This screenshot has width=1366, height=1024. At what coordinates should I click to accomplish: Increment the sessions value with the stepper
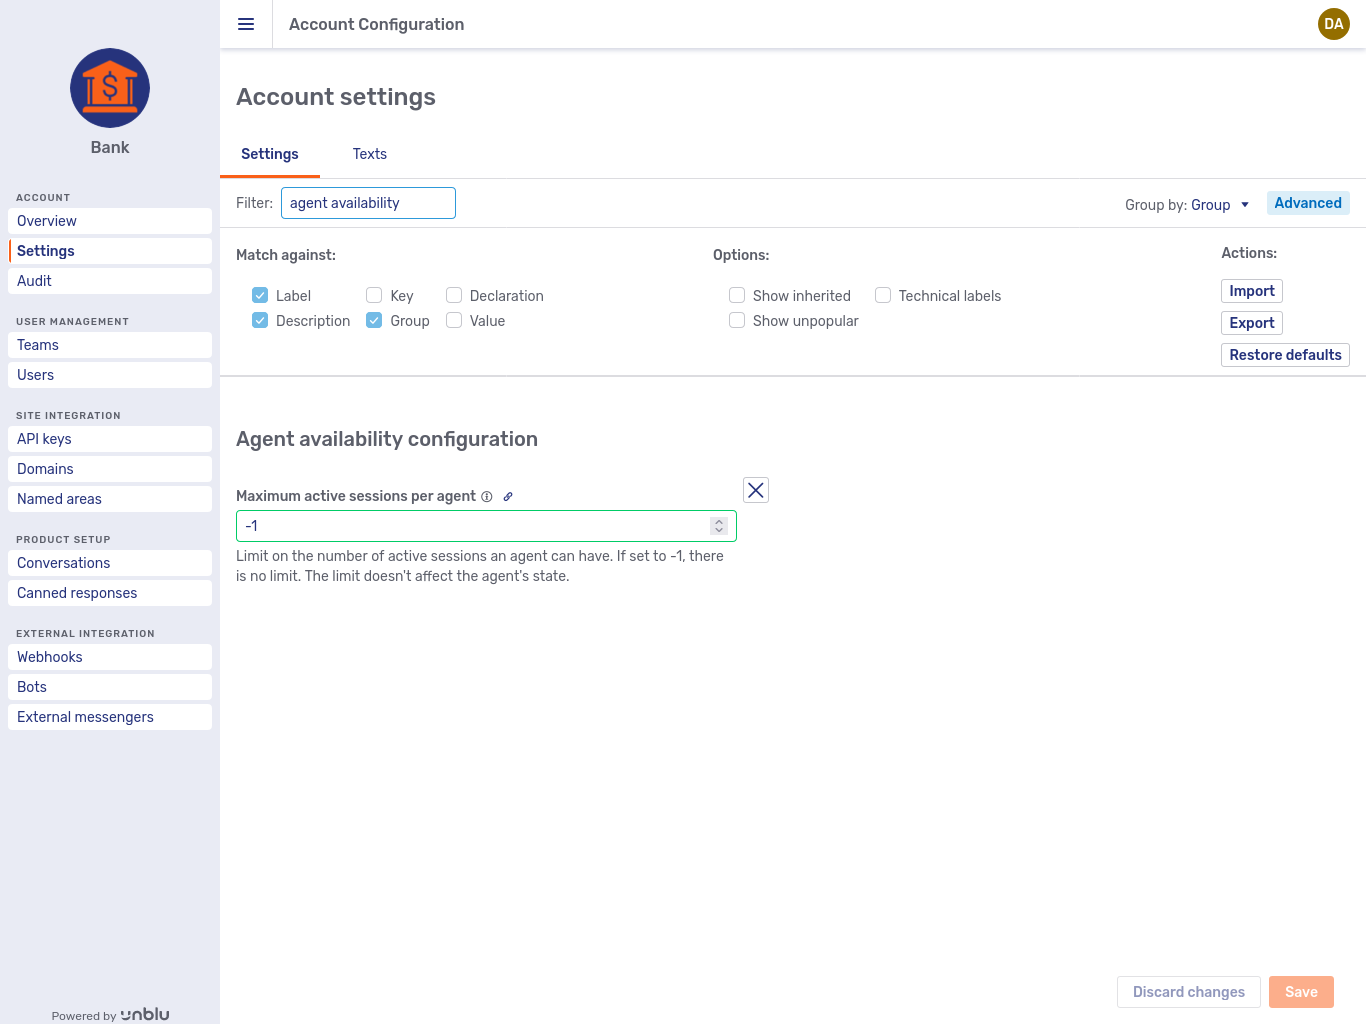coord(718,520)
